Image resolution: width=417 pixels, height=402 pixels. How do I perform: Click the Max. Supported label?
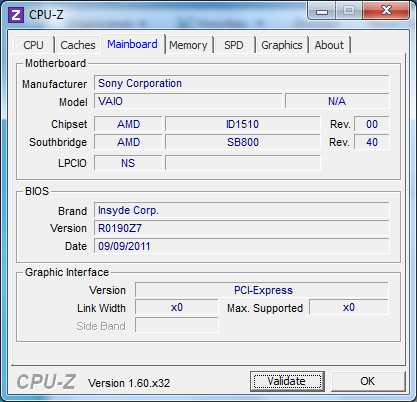click(x=265, y=308)
